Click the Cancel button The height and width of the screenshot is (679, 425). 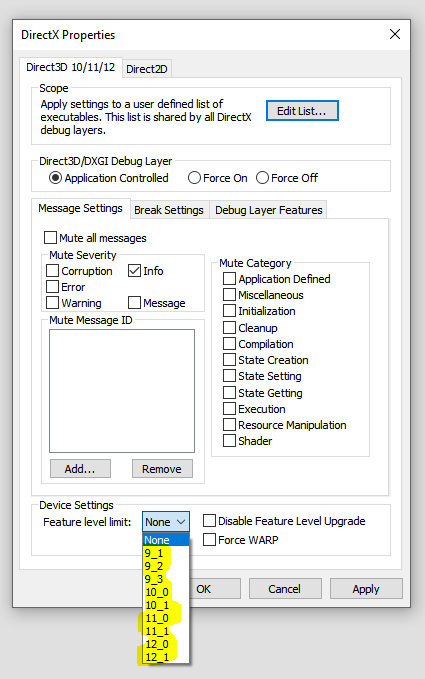[285, 589]
